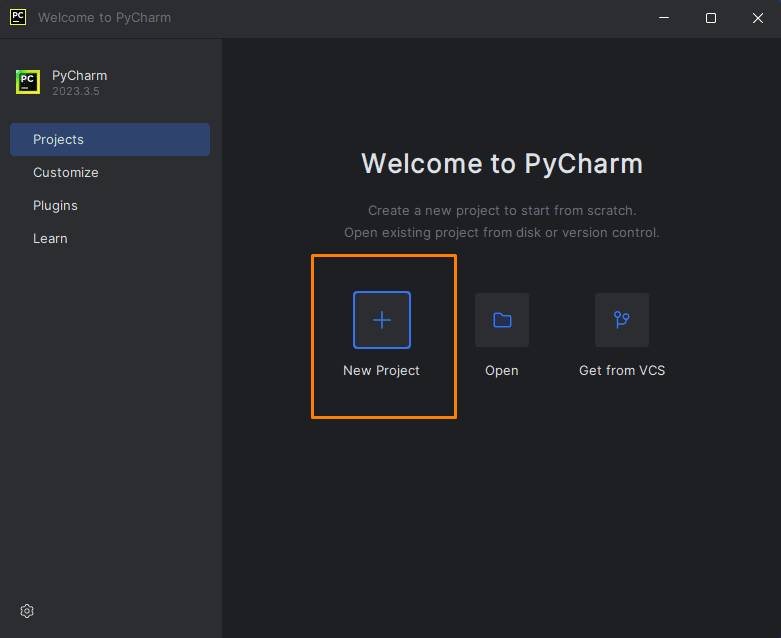This screenshot has height=638, width=781.
Task: Click the Open label text
Action: click(x=502, y=371)
